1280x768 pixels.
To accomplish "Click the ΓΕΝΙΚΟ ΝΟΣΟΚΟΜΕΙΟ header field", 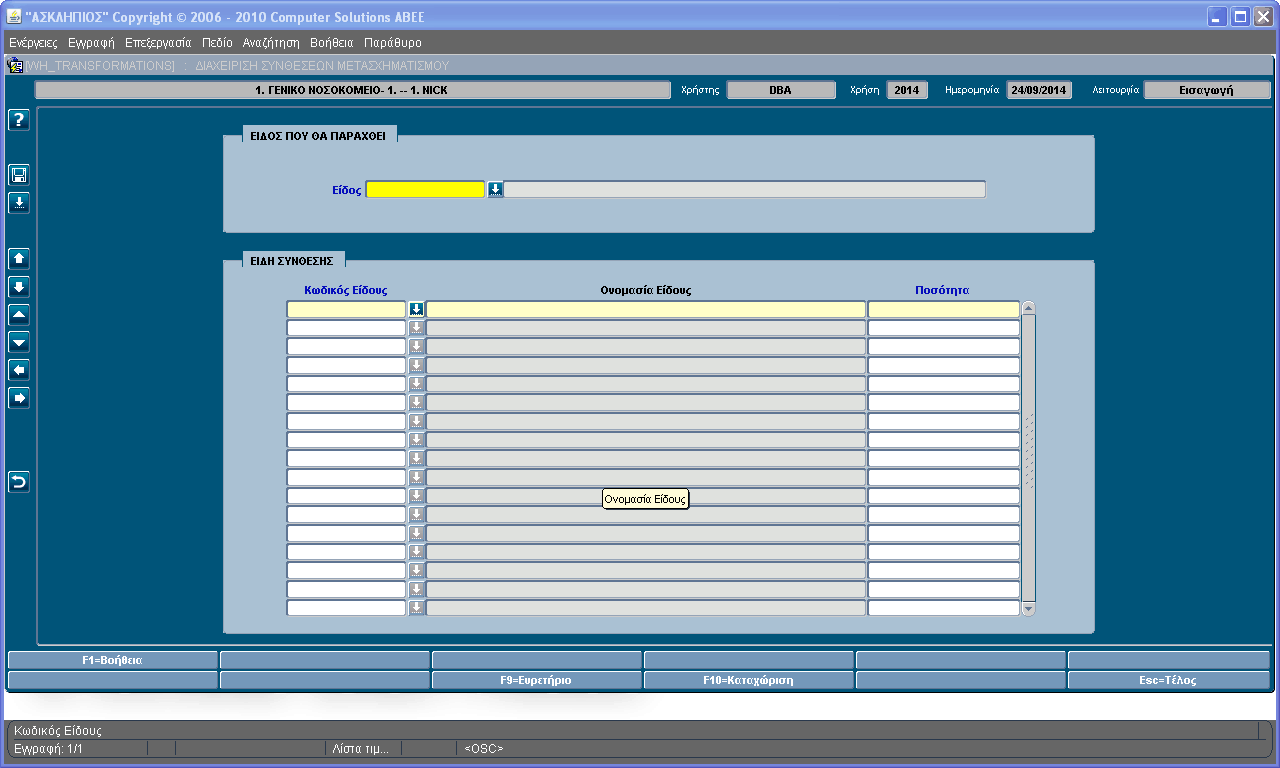I will 353,90.
